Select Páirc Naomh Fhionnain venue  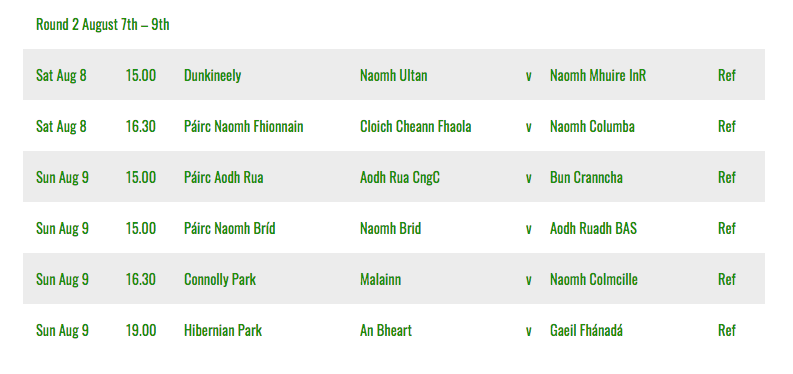(x=244, y=126)
